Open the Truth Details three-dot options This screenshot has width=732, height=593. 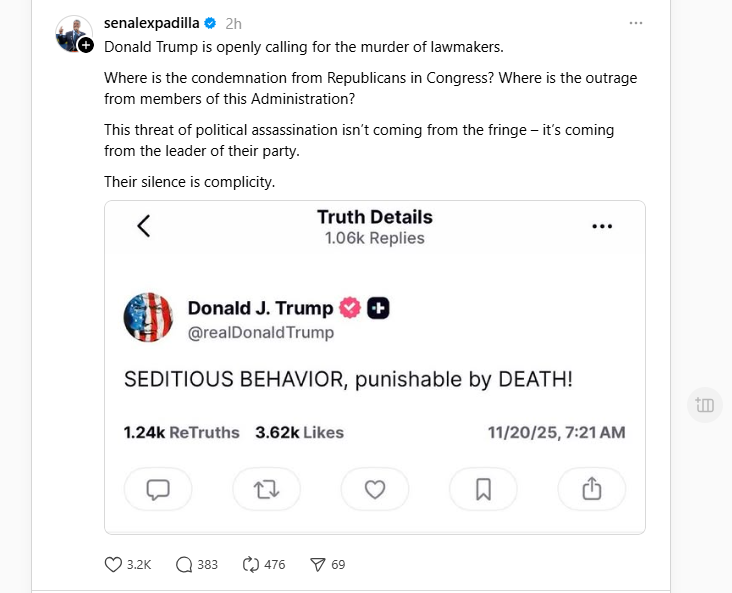tap(602, 226)
